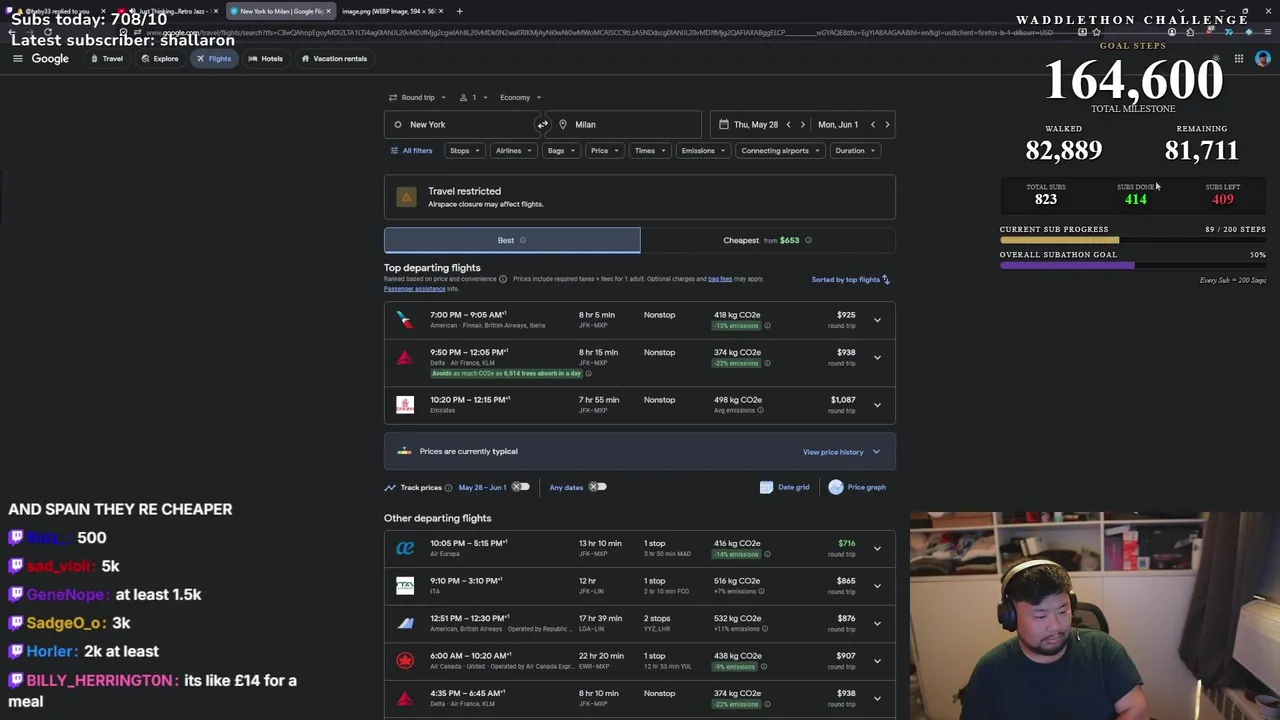The image size is (1280, 720).
Task: Open the Economy class dropdown
Action: (x=520, y=98)
